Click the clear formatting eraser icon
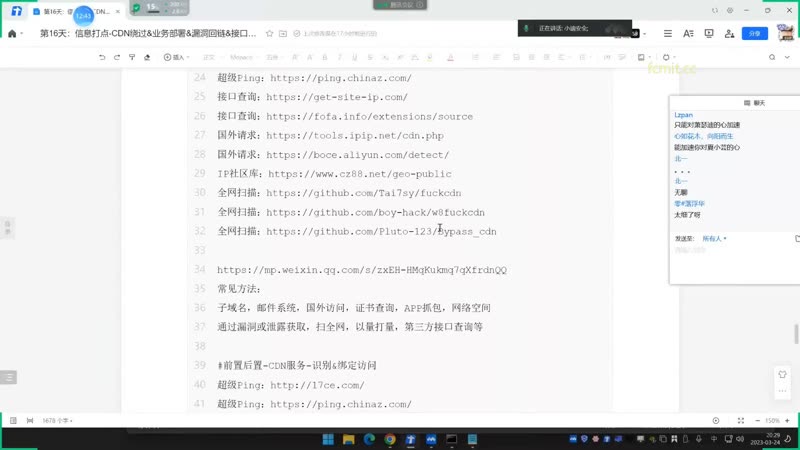Screen dimensions: 800x450 pyautogui.click(x=147, y=57)
